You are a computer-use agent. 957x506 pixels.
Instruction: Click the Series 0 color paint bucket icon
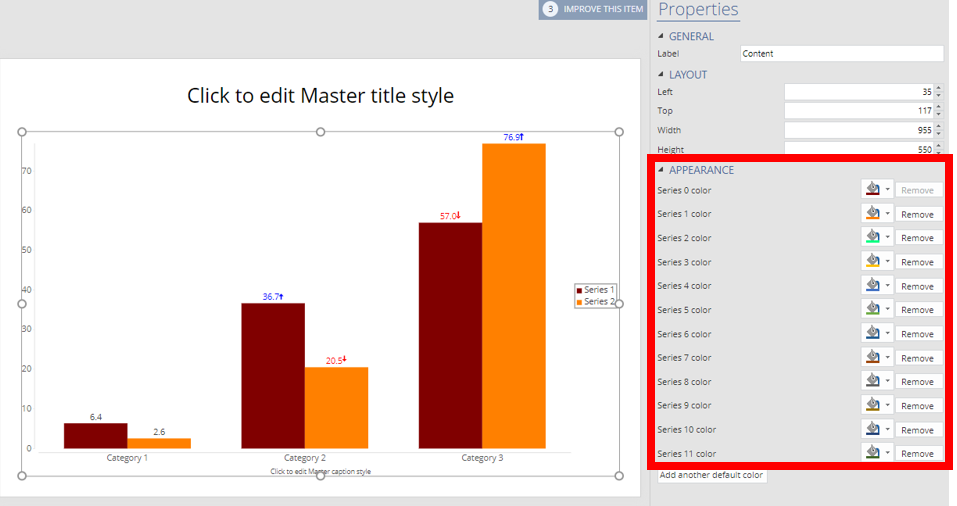click(x=872, y=190)
